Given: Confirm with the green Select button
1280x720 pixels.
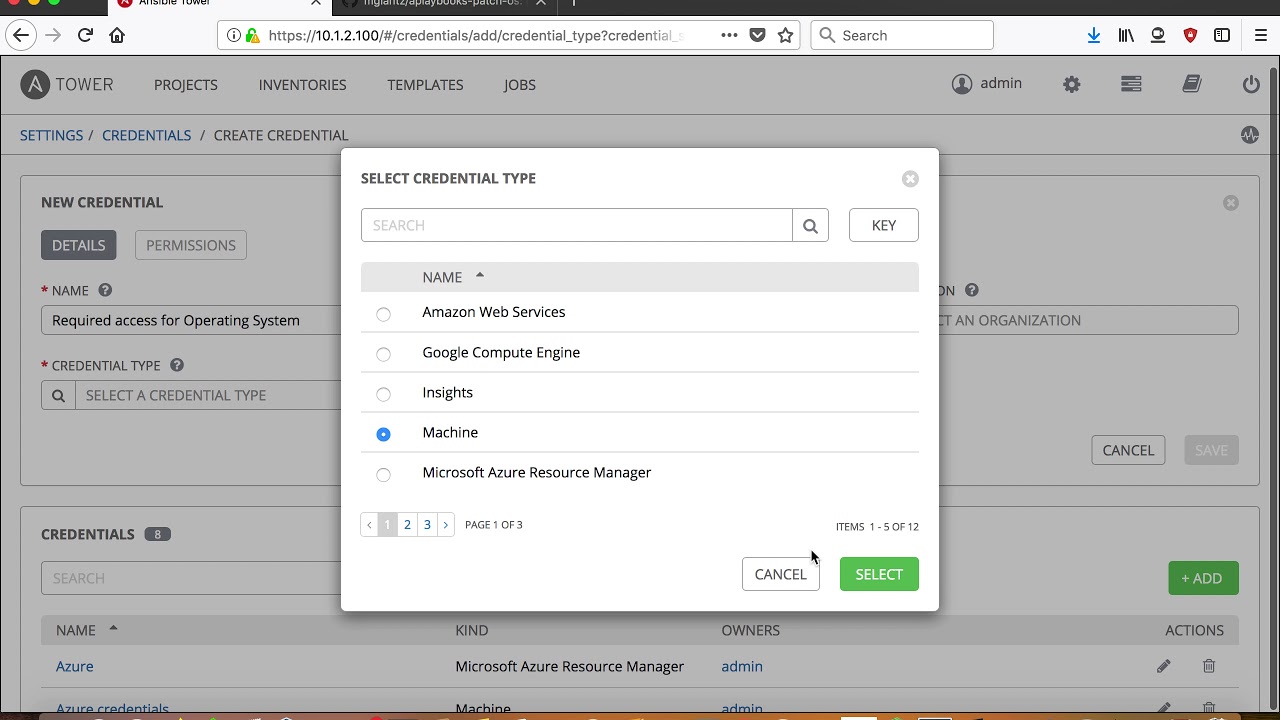Looking at the screenshot, I should tap(879, 574).
